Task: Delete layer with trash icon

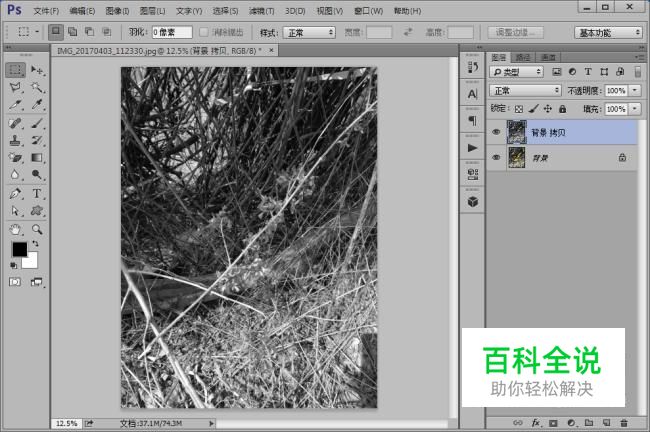Action: [x=624, y=423]
